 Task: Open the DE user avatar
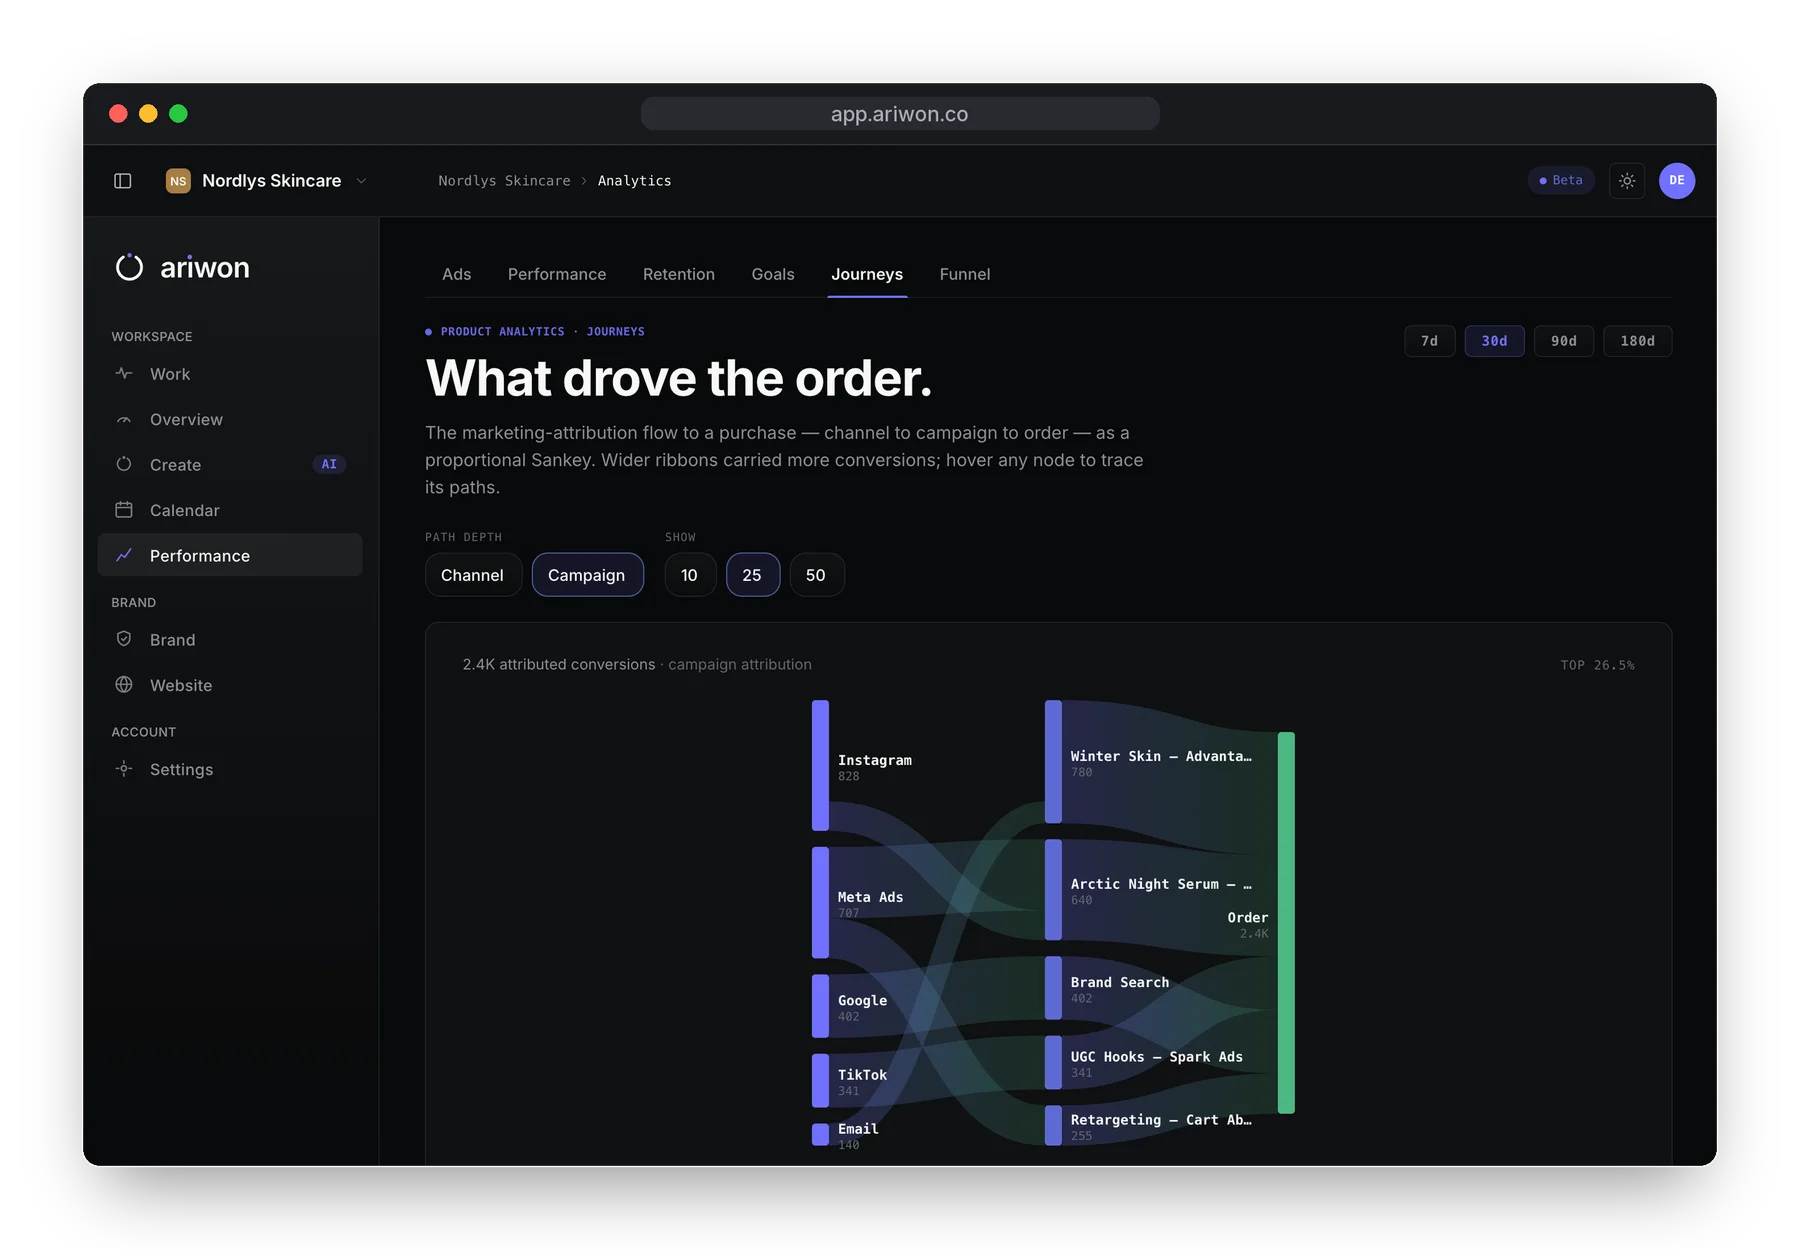click(1677, 181)
